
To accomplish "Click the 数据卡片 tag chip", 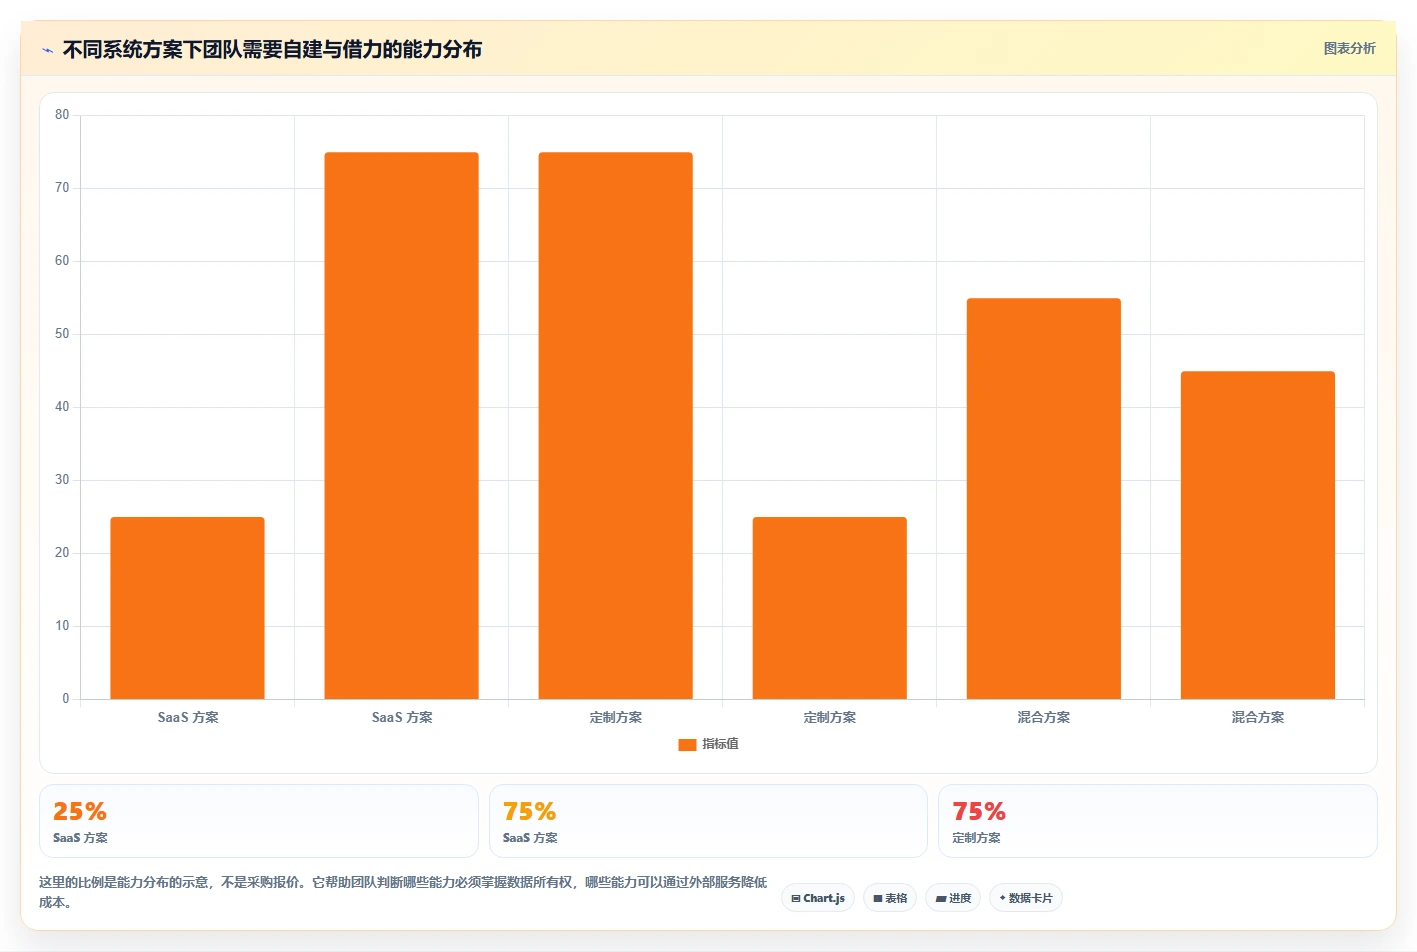I will [x=1026, y=898].
